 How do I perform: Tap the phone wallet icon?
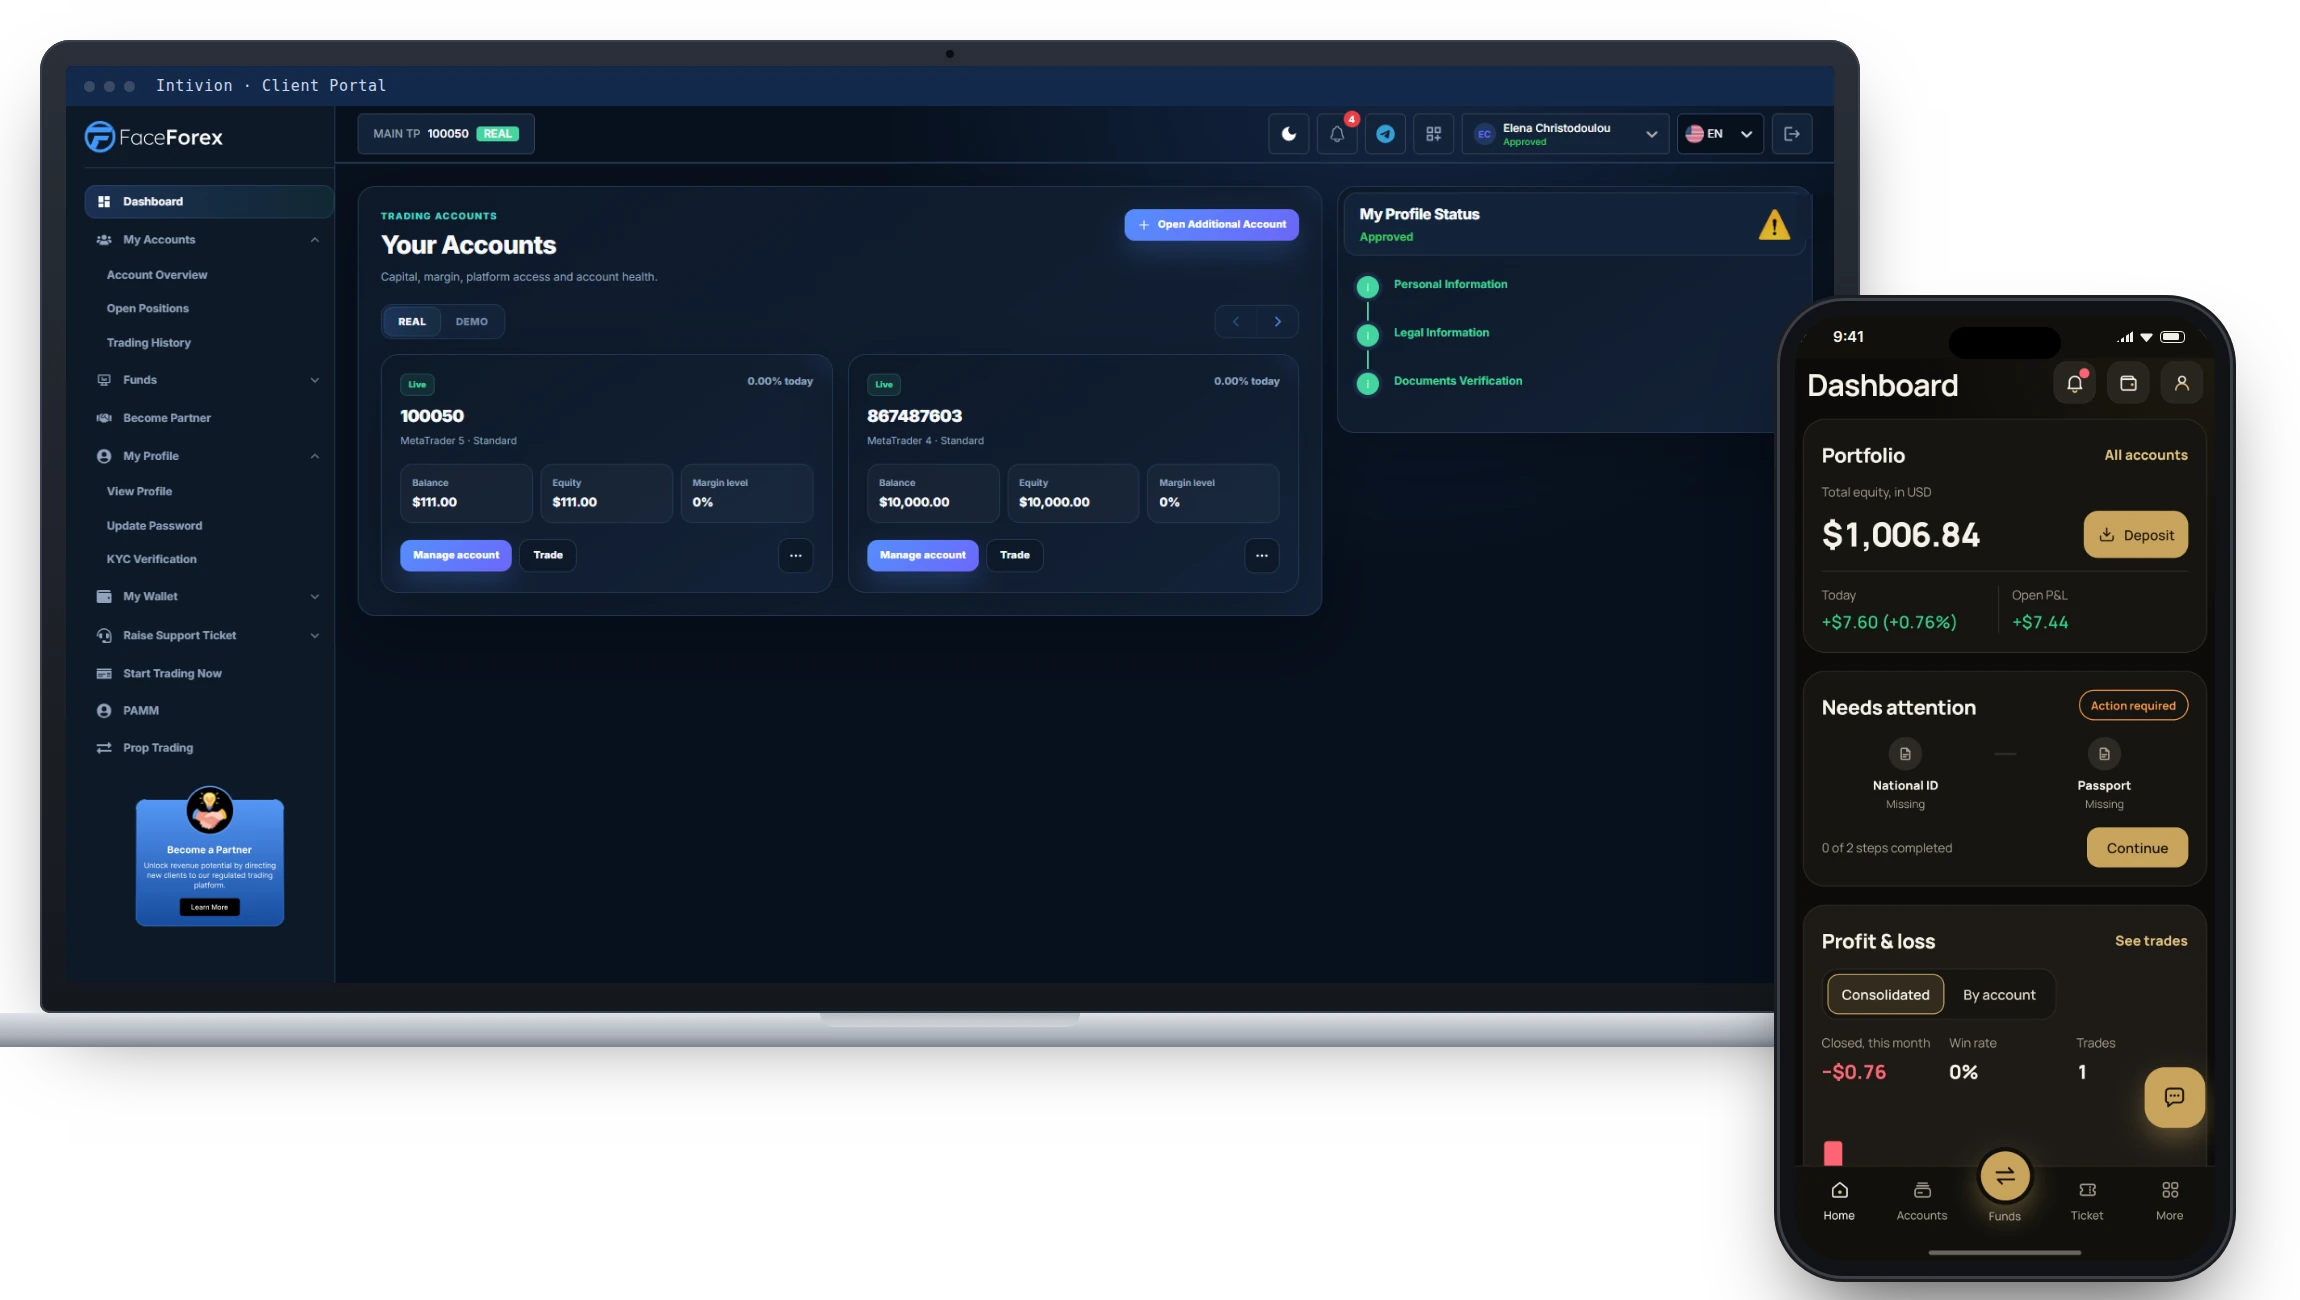(2128, 383)
